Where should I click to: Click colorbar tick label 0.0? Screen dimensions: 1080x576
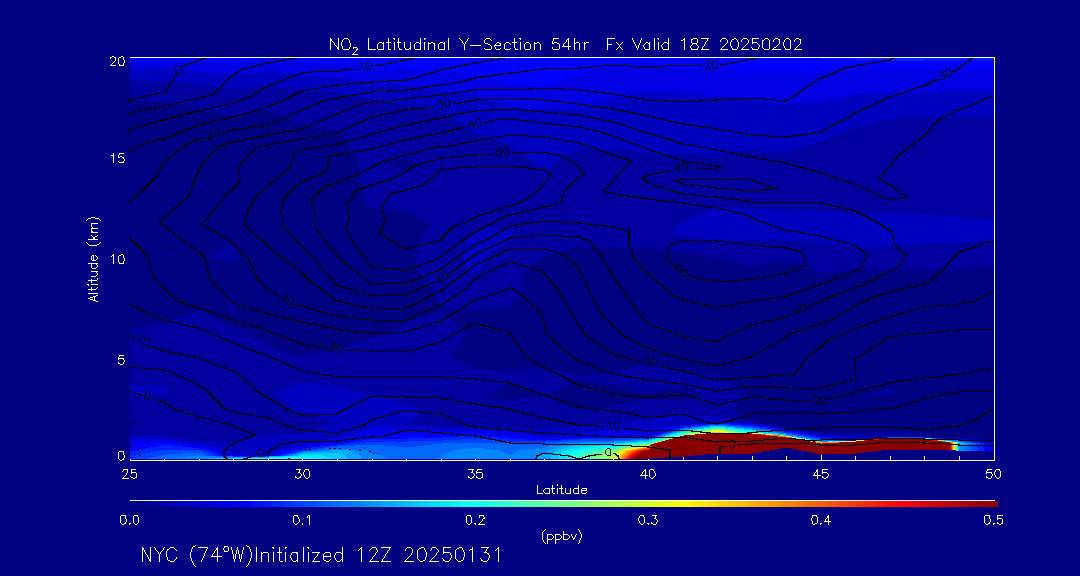(129, 522)
